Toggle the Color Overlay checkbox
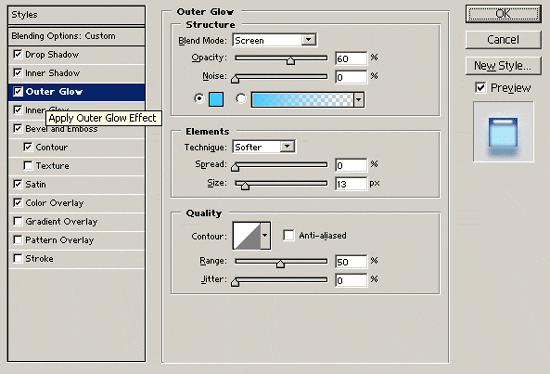The image size is (550, 374). (x=18, y=203)
